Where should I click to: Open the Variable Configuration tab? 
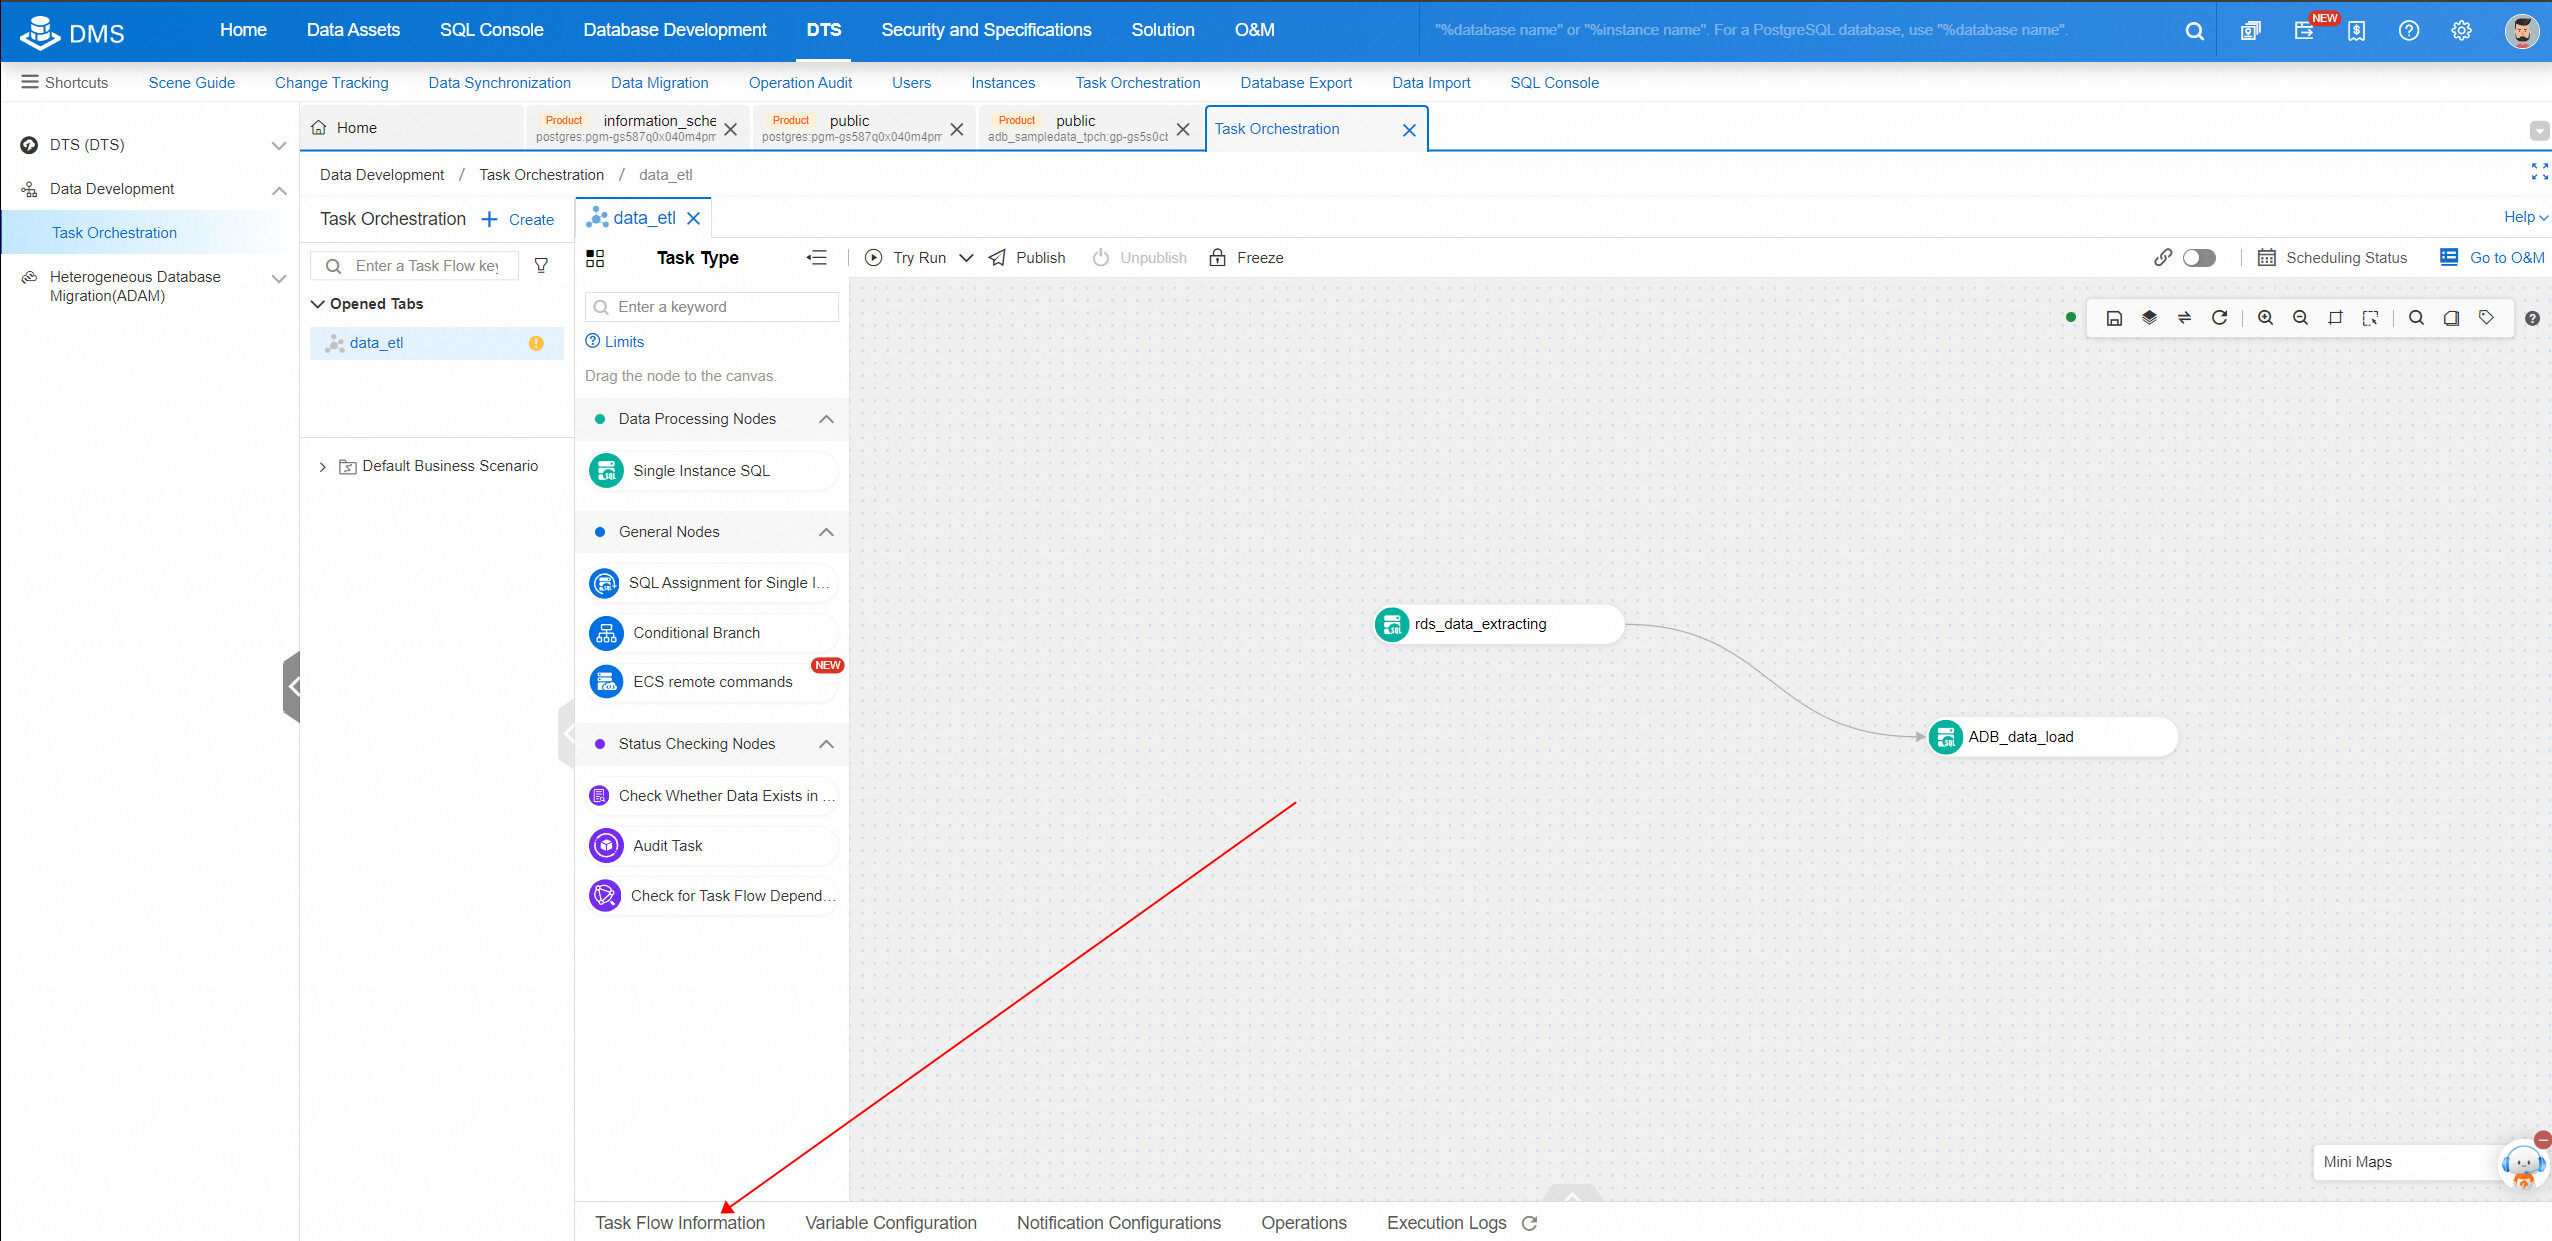pos(890,1223)
